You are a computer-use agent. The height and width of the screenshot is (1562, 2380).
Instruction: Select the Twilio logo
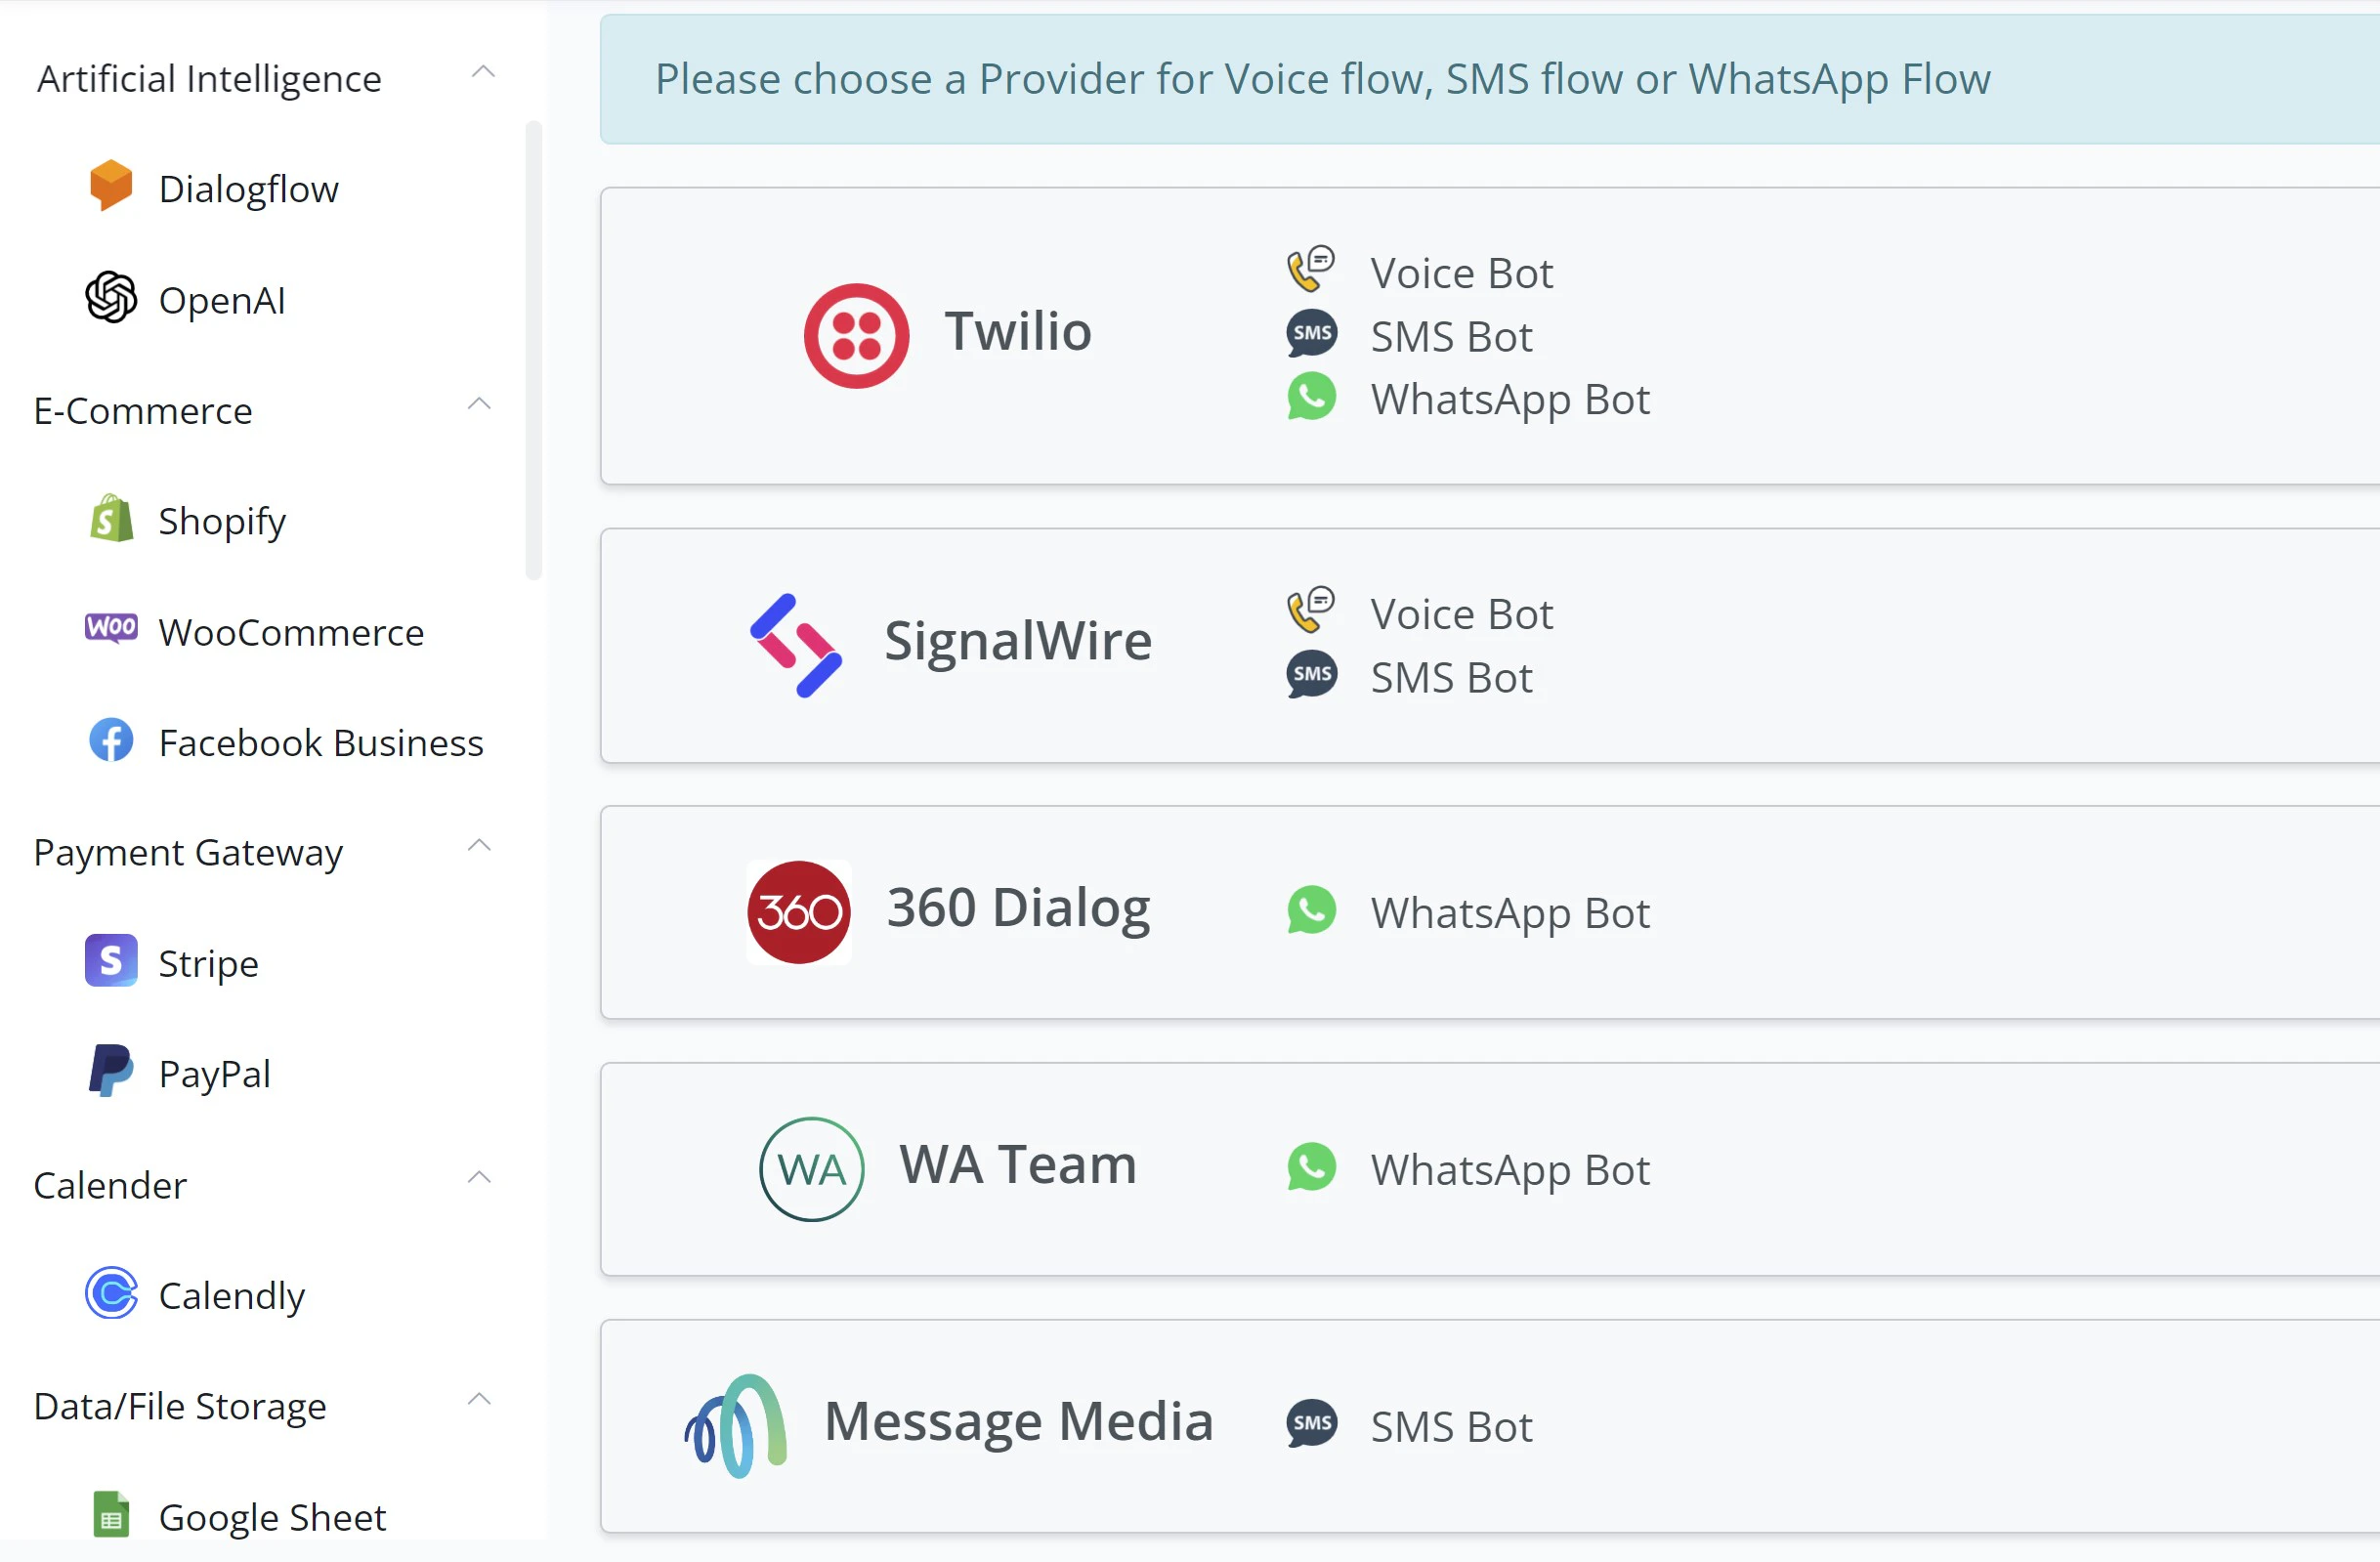click(x=855, y=334)
